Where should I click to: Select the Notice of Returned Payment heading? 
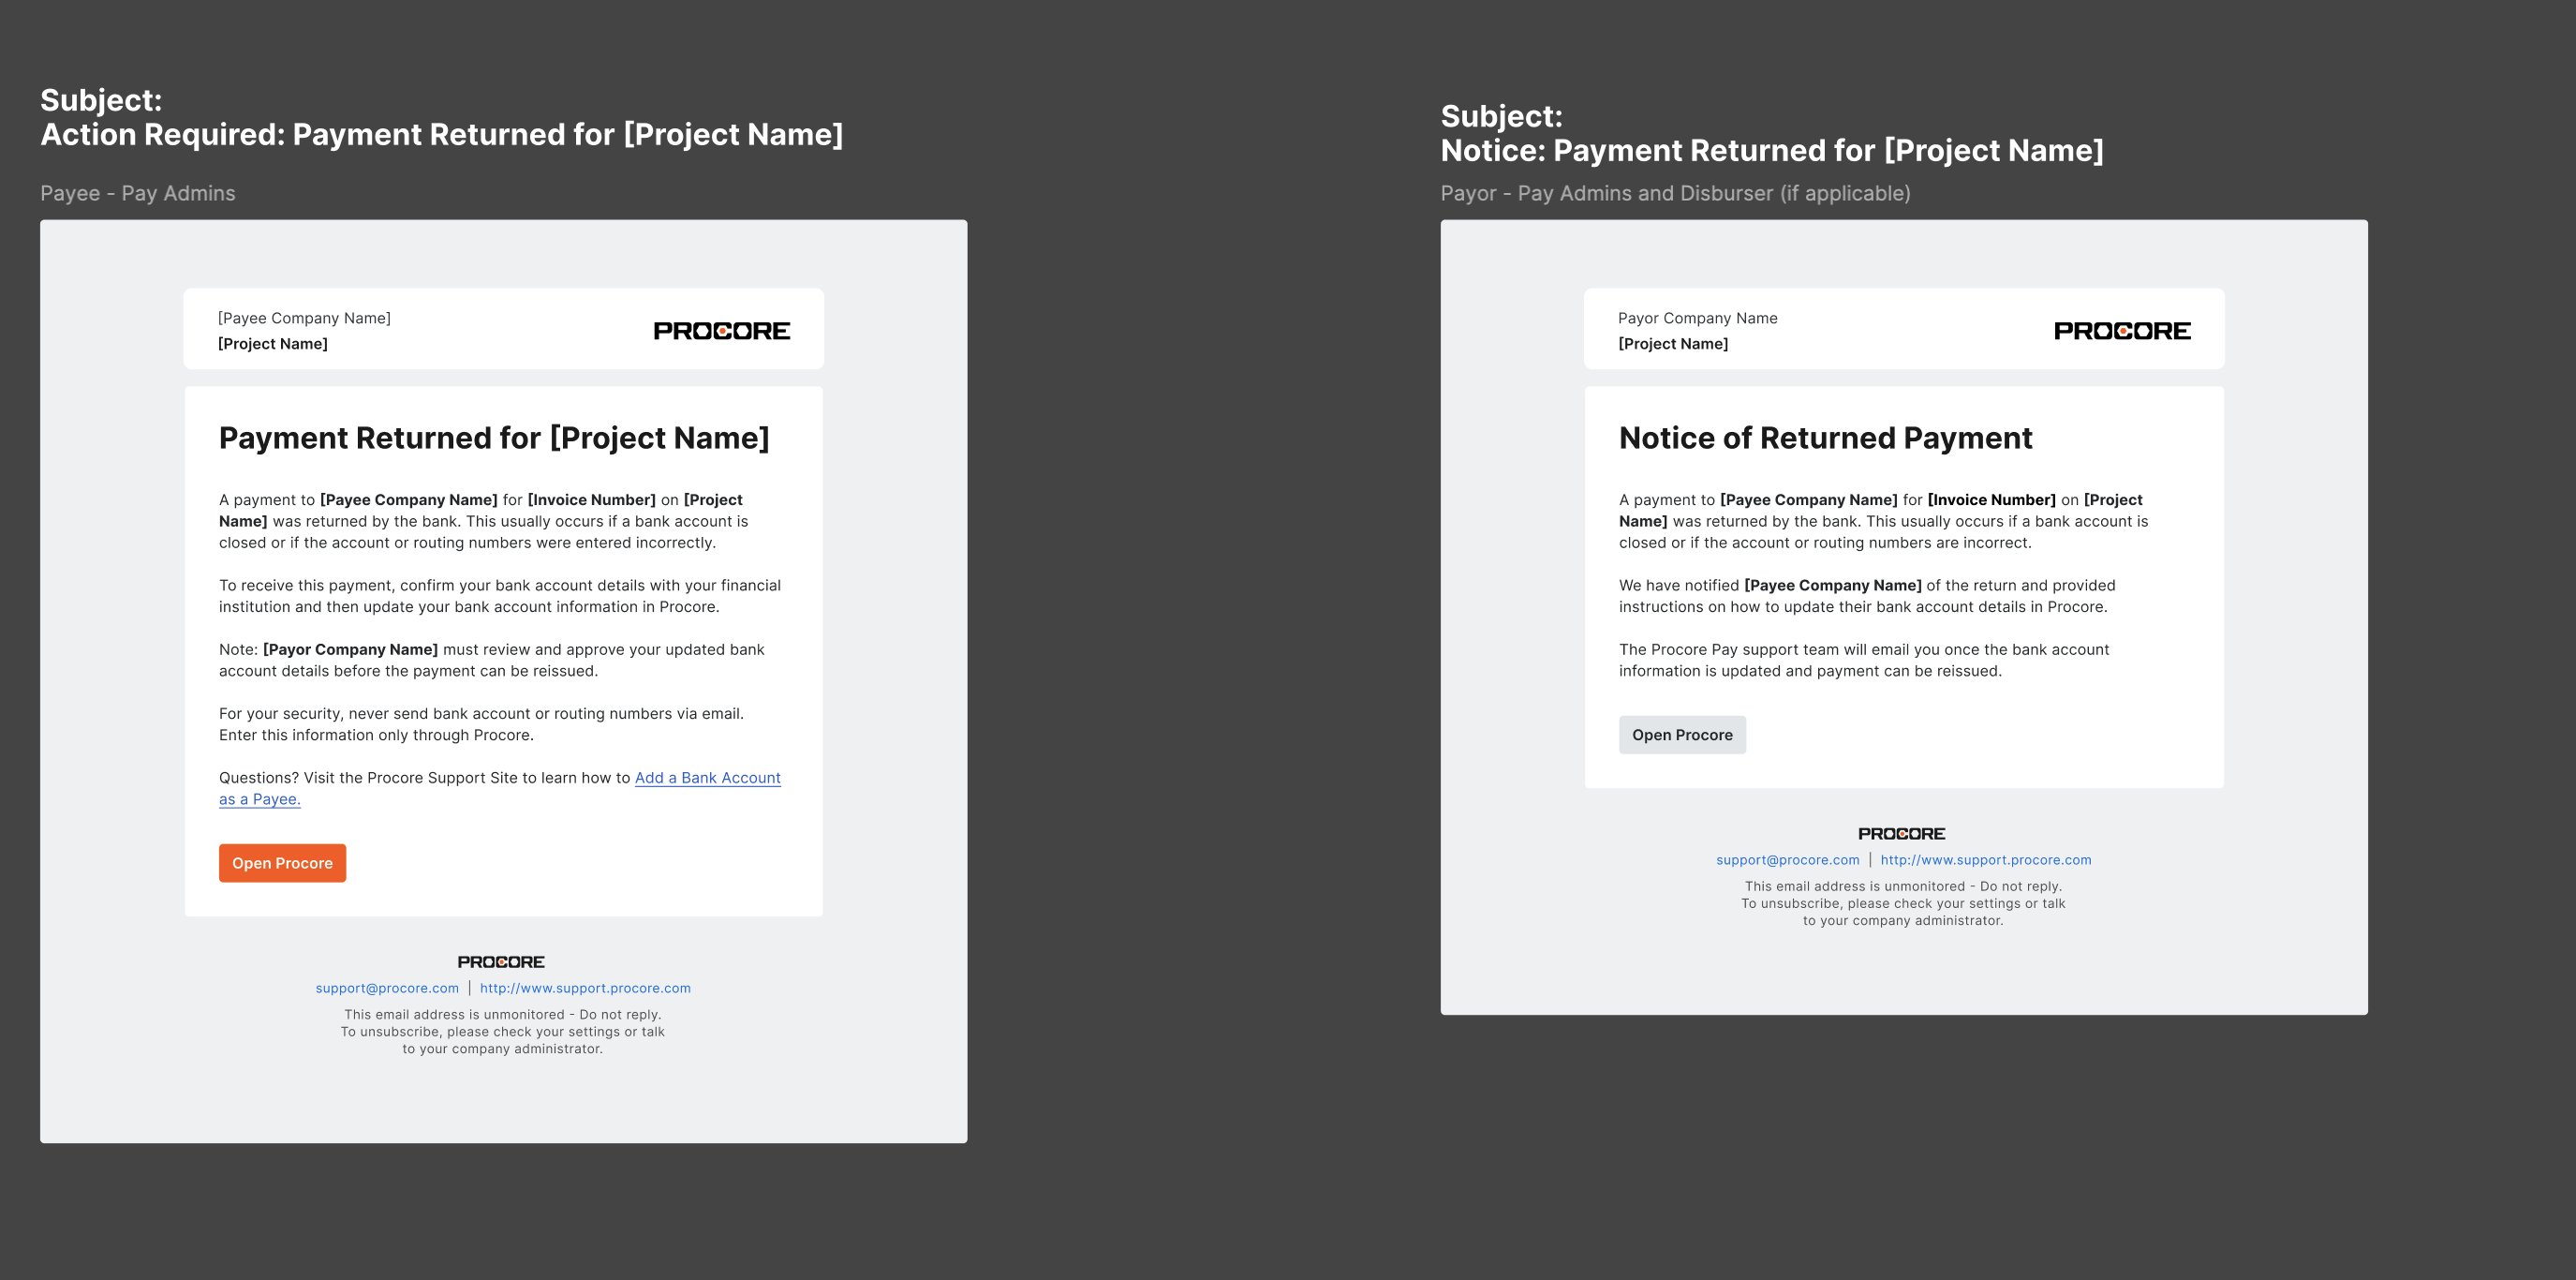pos(1825,438)
